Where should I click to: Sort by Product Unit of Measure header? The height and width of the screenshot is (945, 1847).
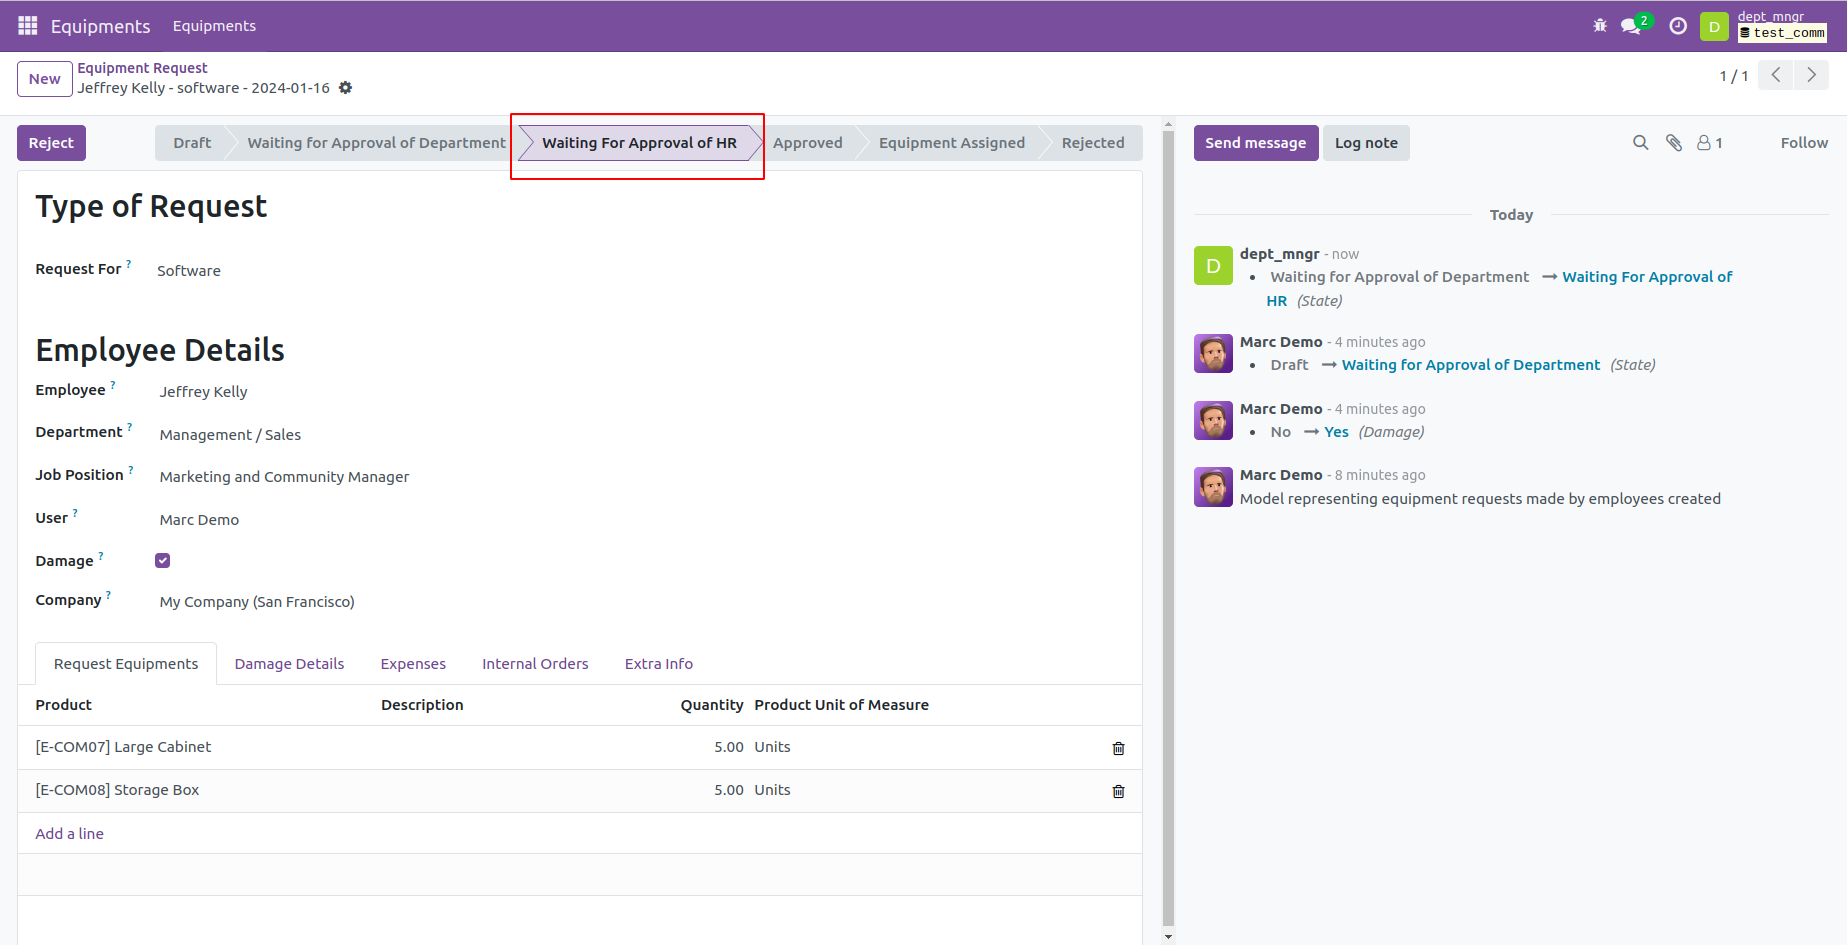point(841,705)
